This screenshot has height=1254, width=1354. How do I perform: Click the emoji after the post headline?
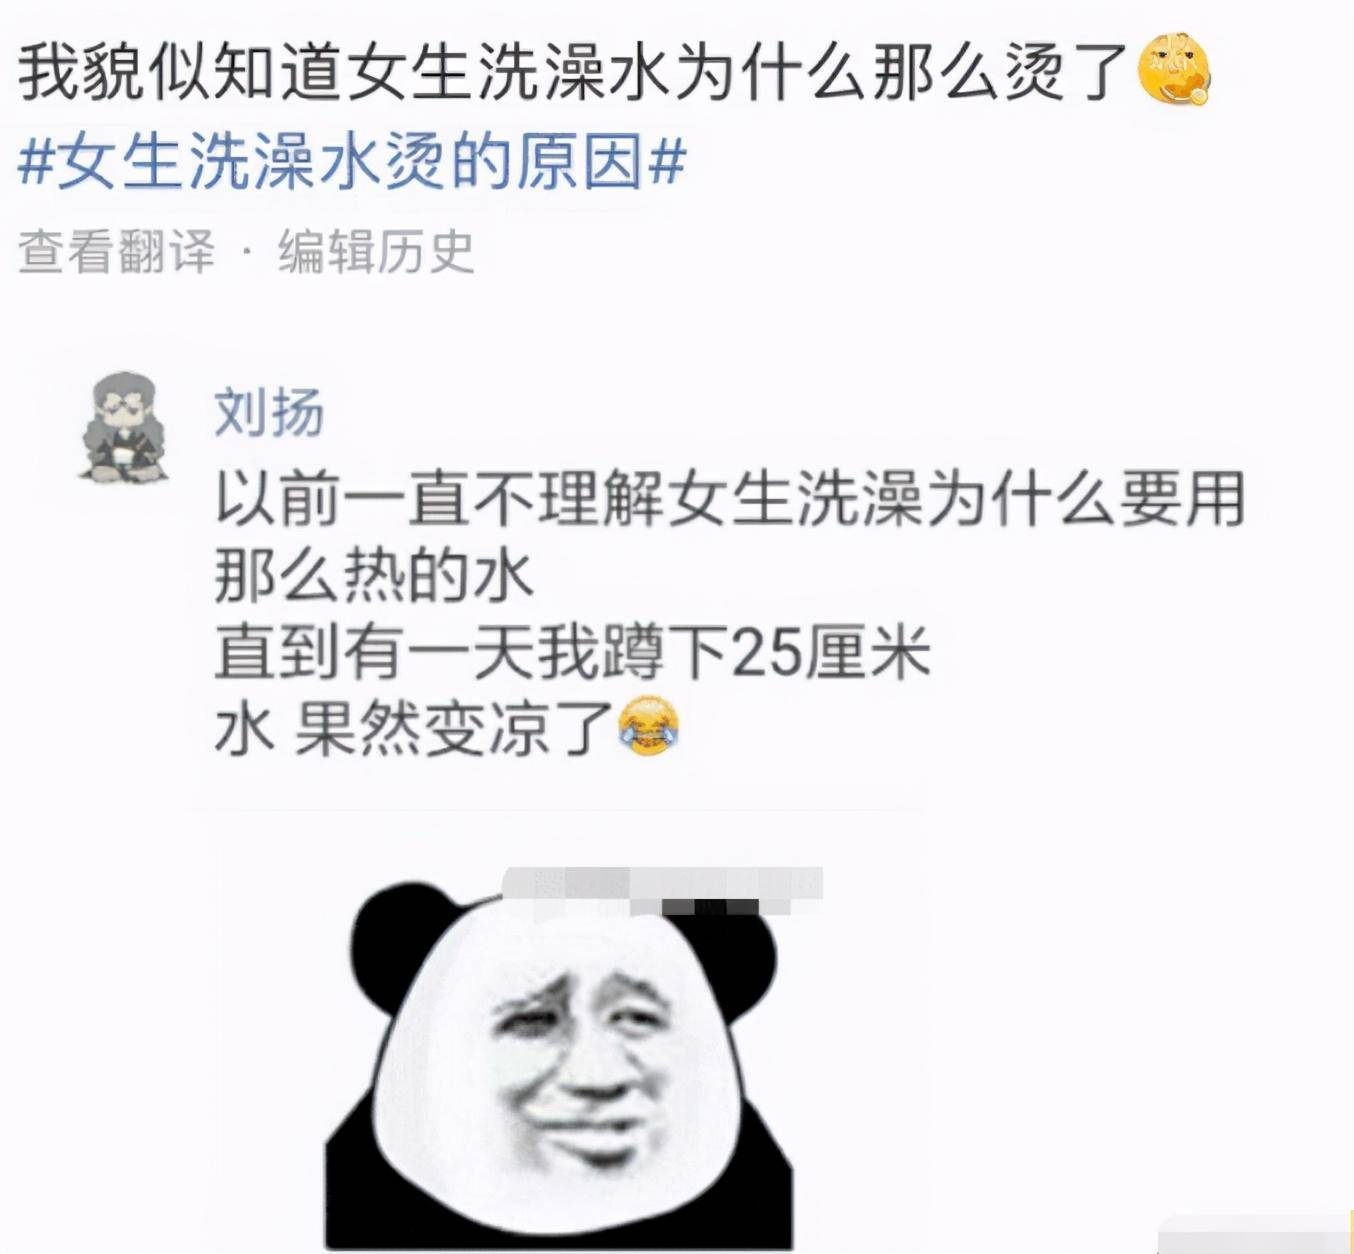pyautogui.click(x=1174, y=68)
